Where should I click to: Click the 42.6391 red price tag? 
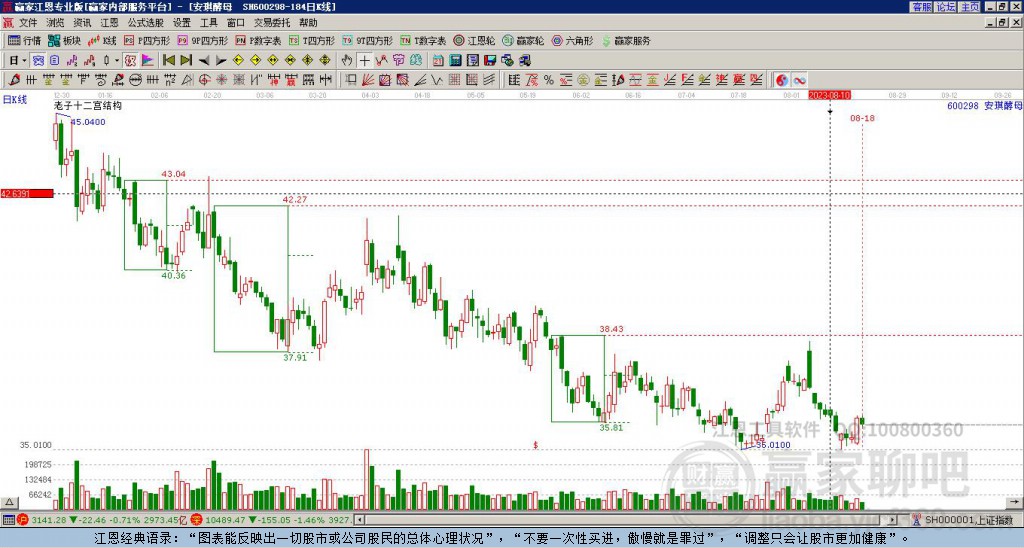[x=27, y=194]
